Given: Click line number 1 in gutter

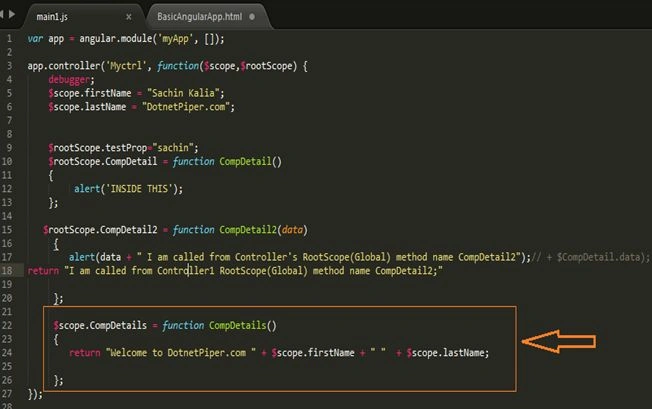Looking at the screenshot, I should (9, 39).
